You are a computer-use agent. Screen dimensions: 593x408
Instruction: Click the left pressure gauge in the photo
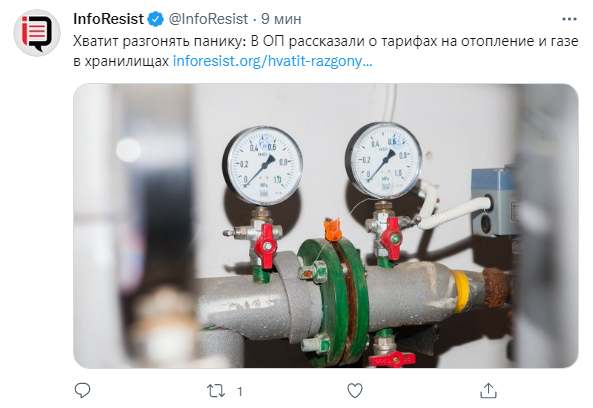point(263,166)
